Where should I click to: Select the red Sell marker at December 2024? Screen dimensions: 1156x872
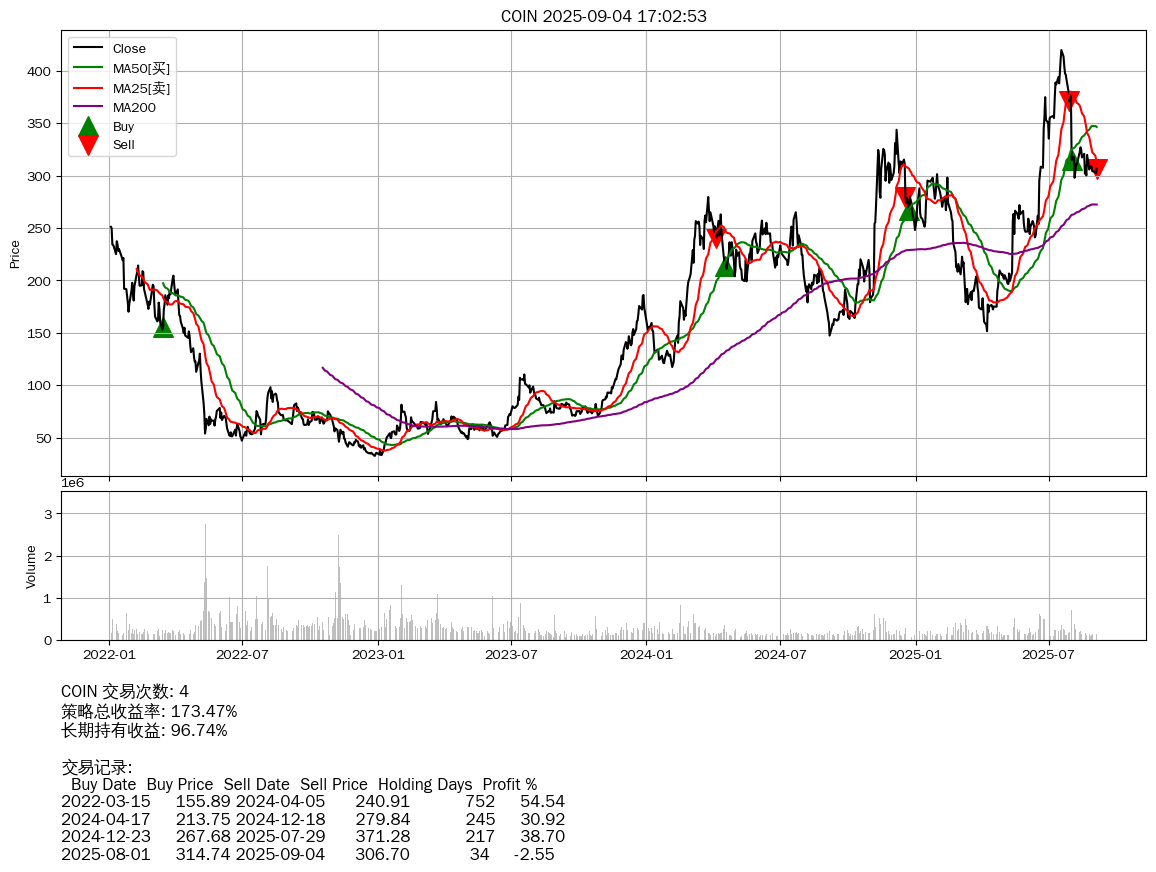click(x=905, y=196)
